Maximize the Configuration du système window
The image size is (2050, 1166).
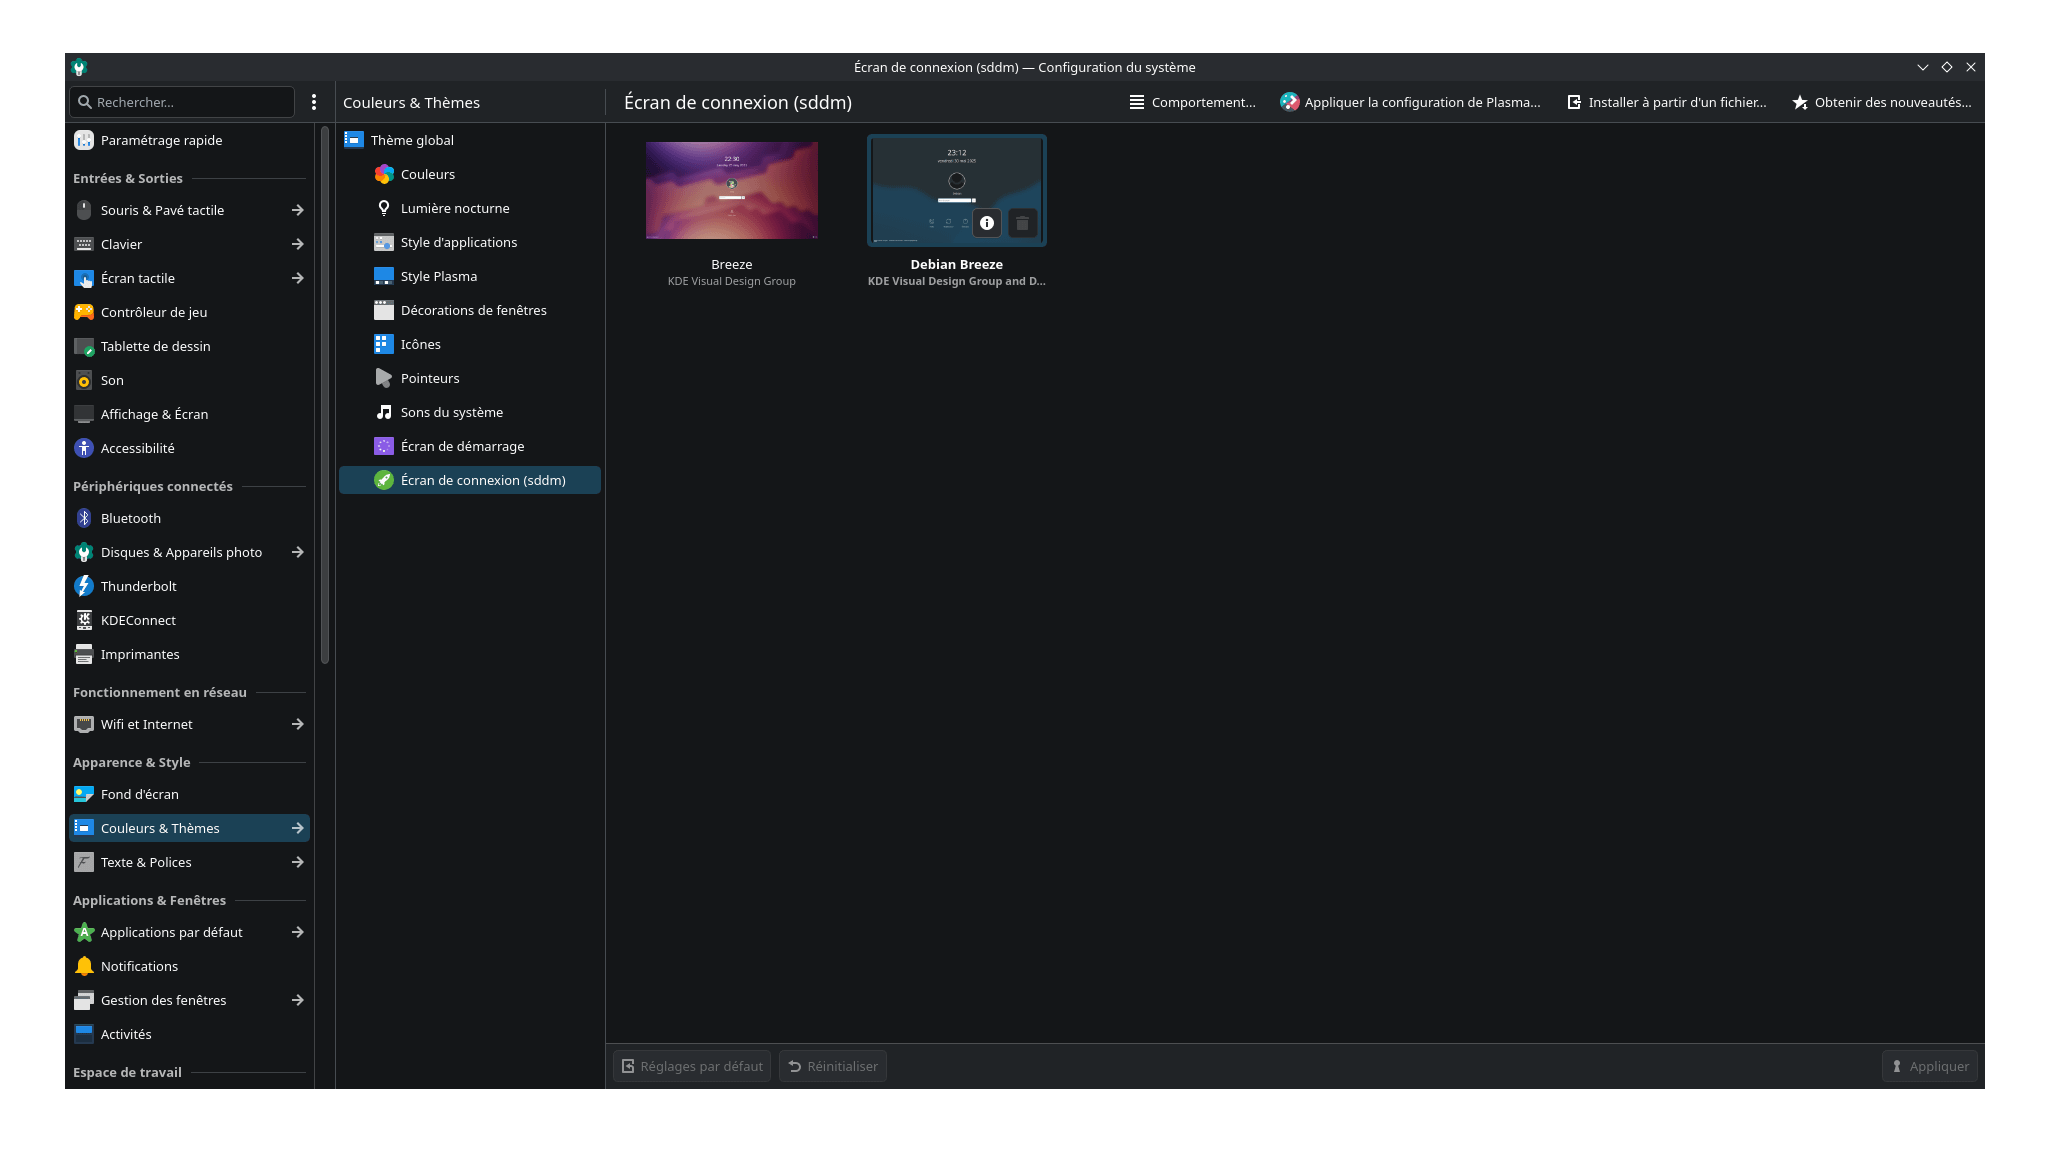[x=1947, y=67]
